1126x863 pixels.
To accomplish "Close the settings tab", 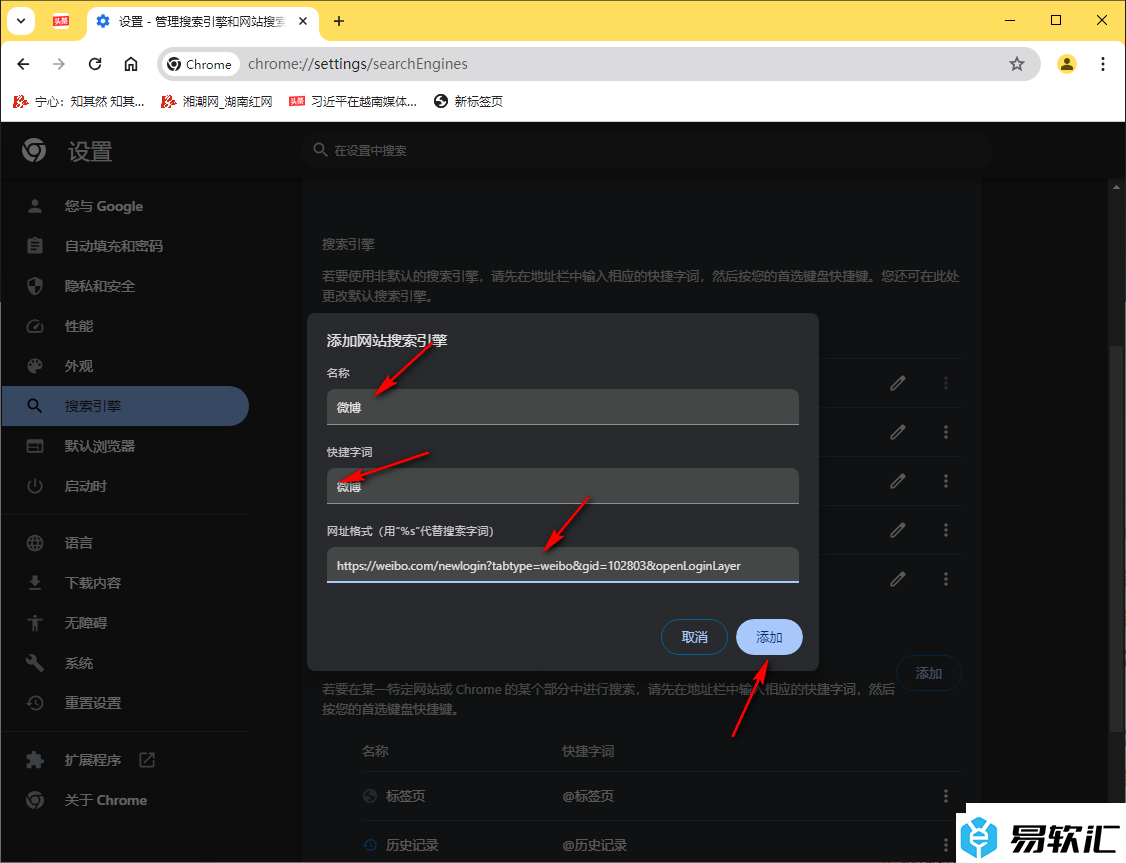I will coord(303,21).
